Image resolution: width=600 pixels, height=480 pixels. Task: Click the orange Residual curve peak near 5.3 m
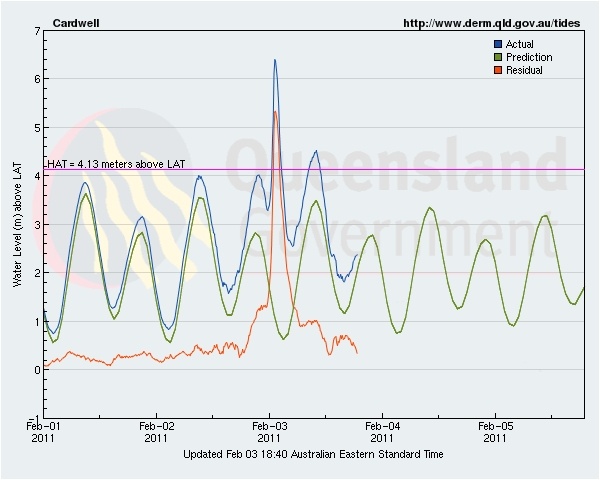276,112
